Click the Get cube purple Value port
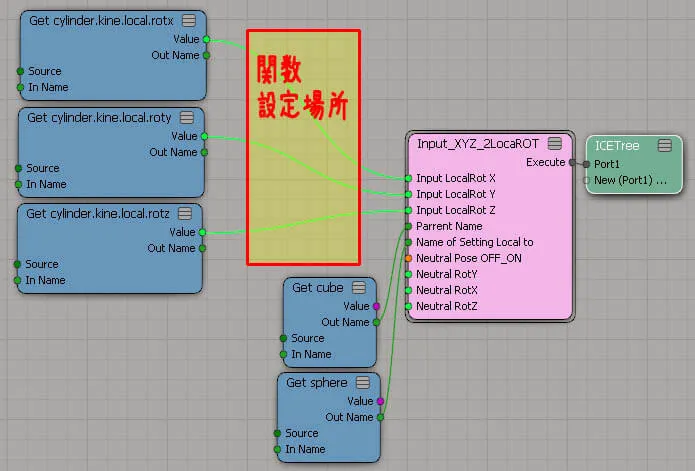 pyautogui.click(x=376, y=306)
